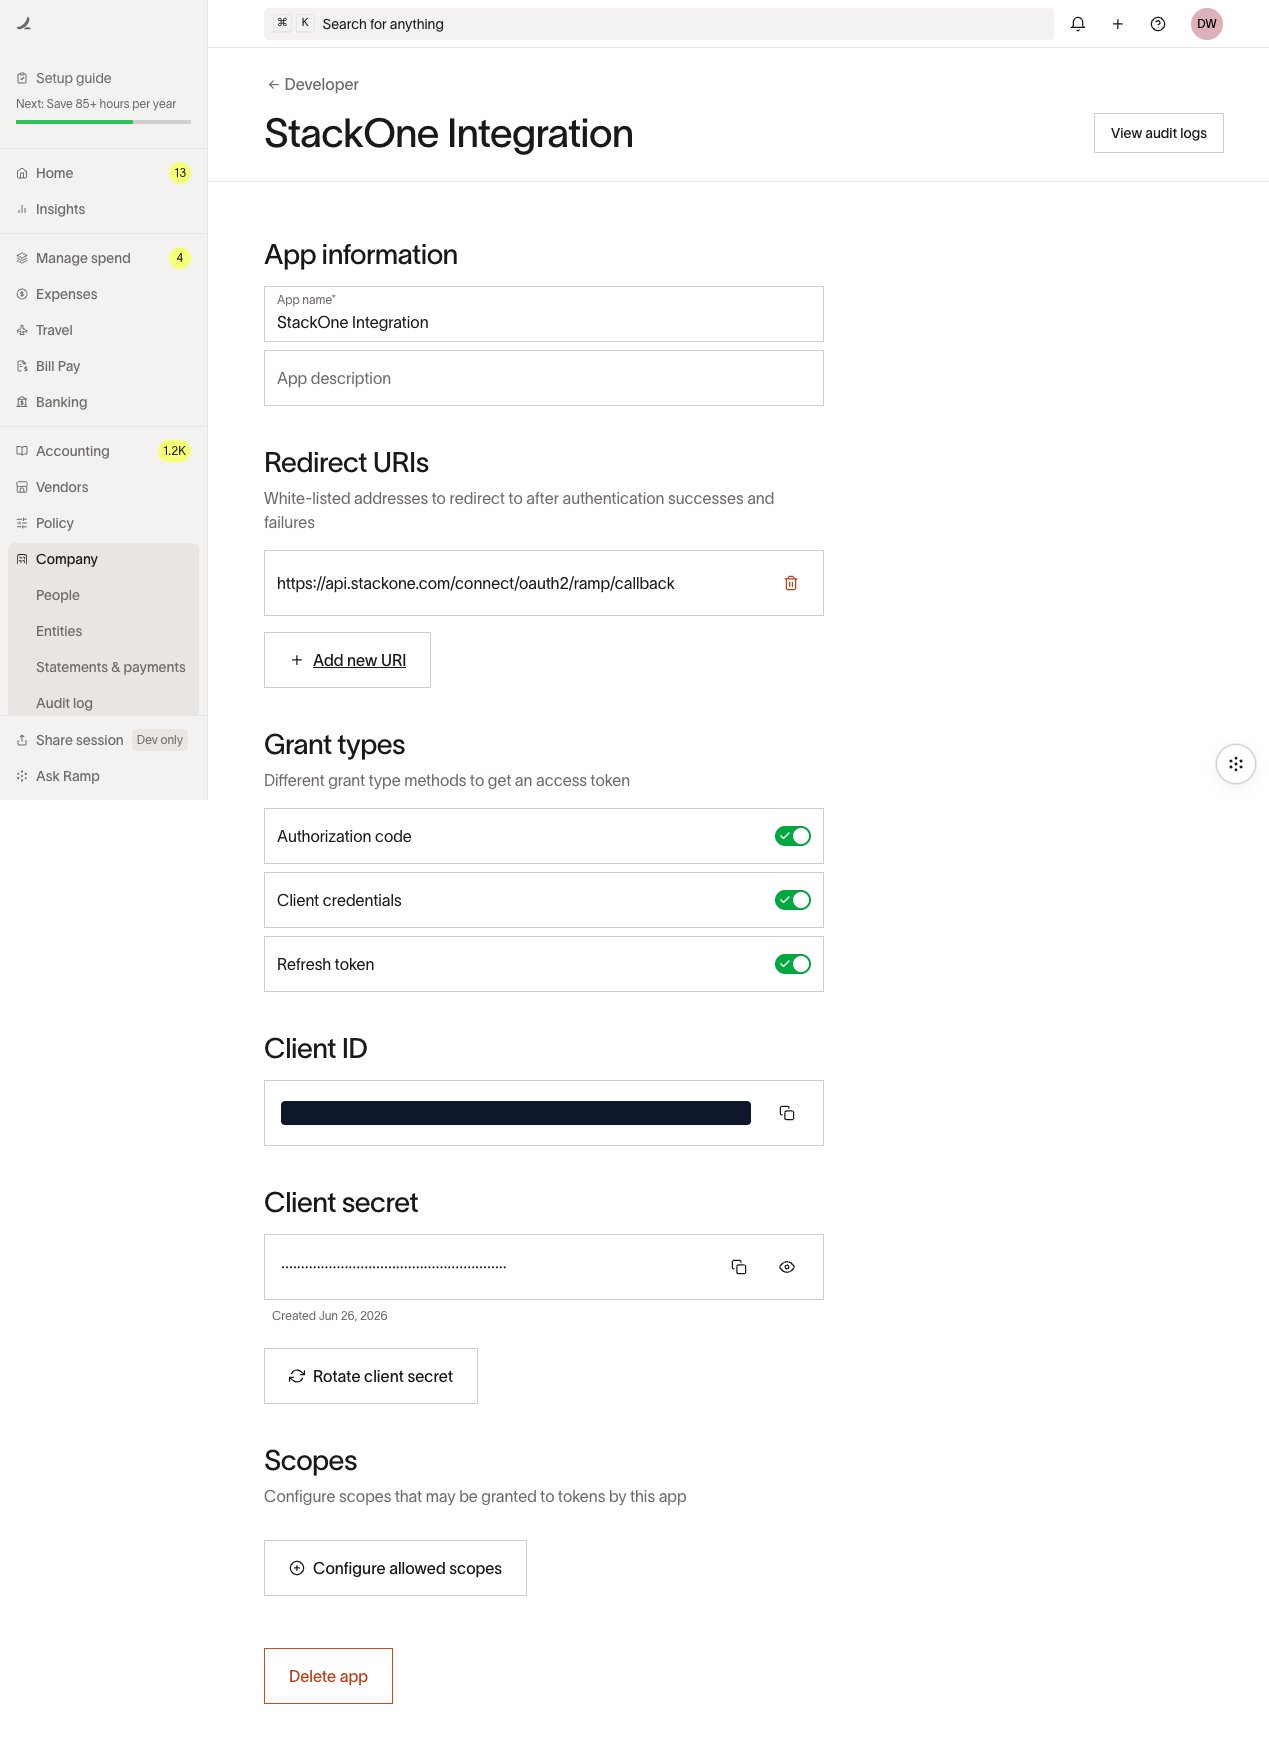Open the Vendors page
The image size is (1269, 1760).
click(x=103, y=487)
